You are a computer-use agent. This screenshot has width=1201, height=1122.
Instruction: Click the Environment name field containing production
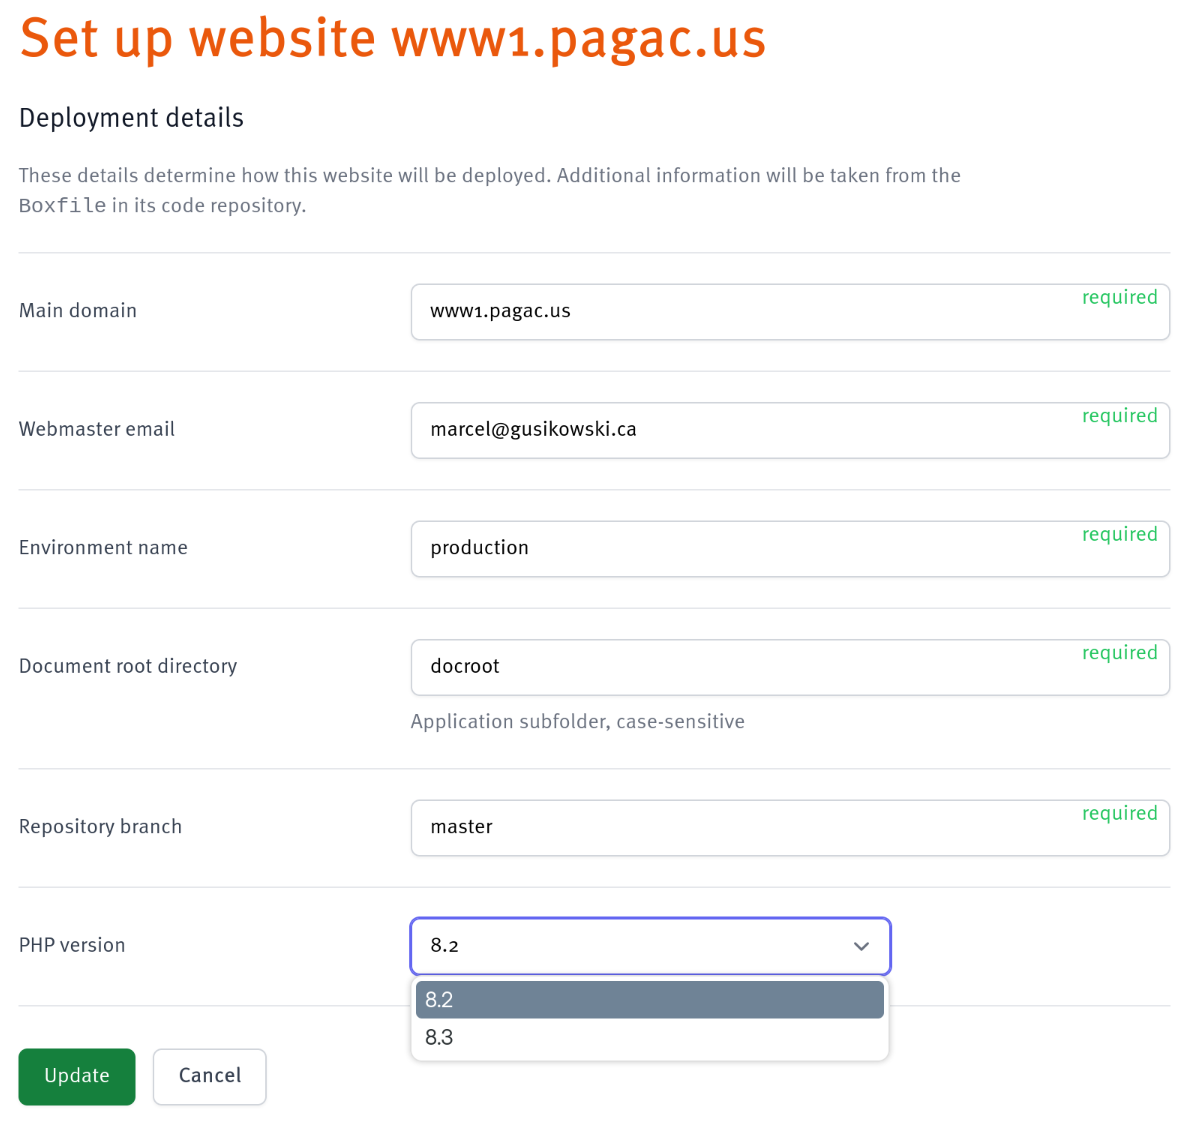click(x=740, y=549)
